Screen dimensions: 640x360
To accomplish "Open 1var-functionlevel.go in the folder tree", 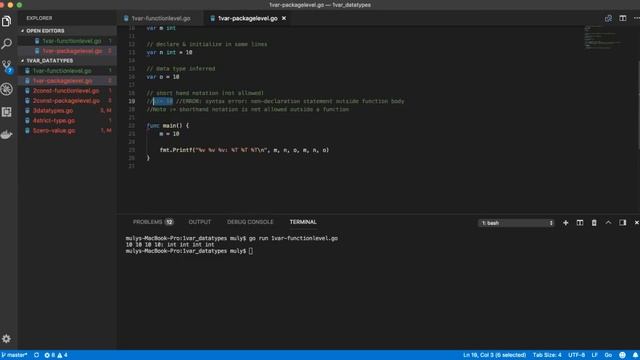I will click(x=67, y=71).
